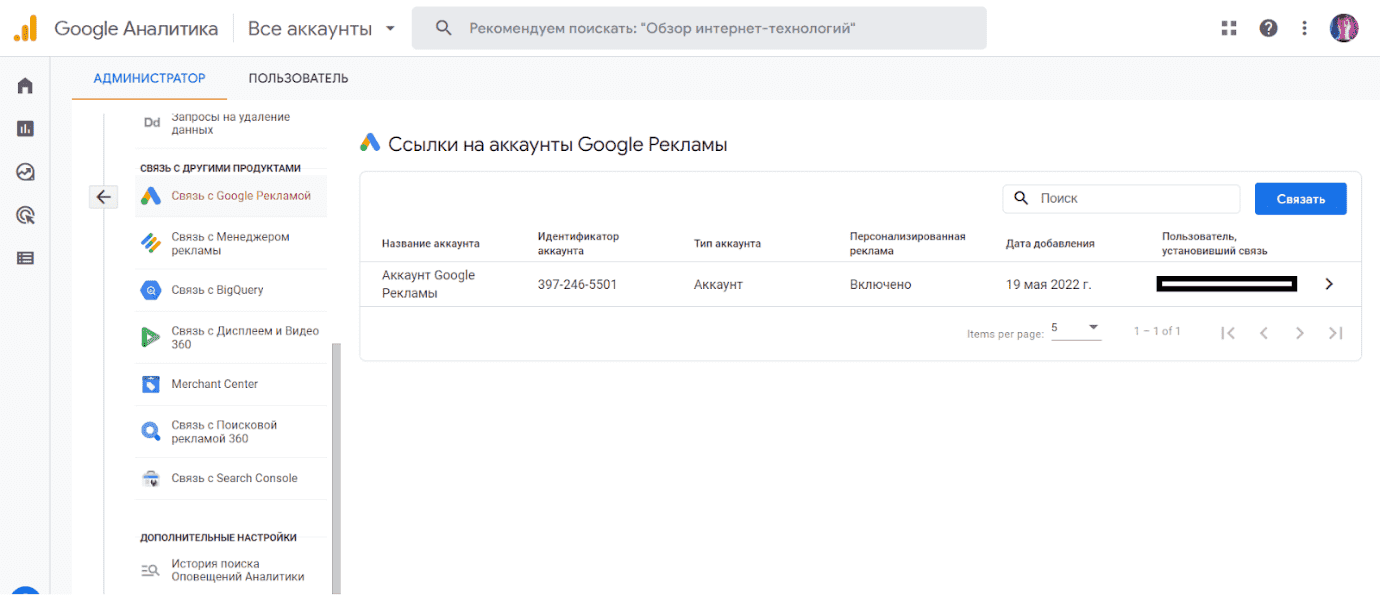Open the 'Все аккаунты' account selector dropdown

(x=322, y=28)
